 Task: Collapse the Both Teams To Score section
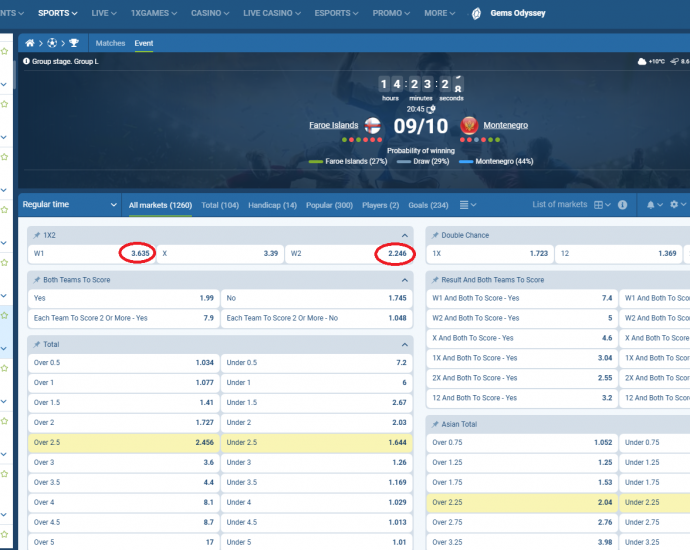tap(404, 280)
